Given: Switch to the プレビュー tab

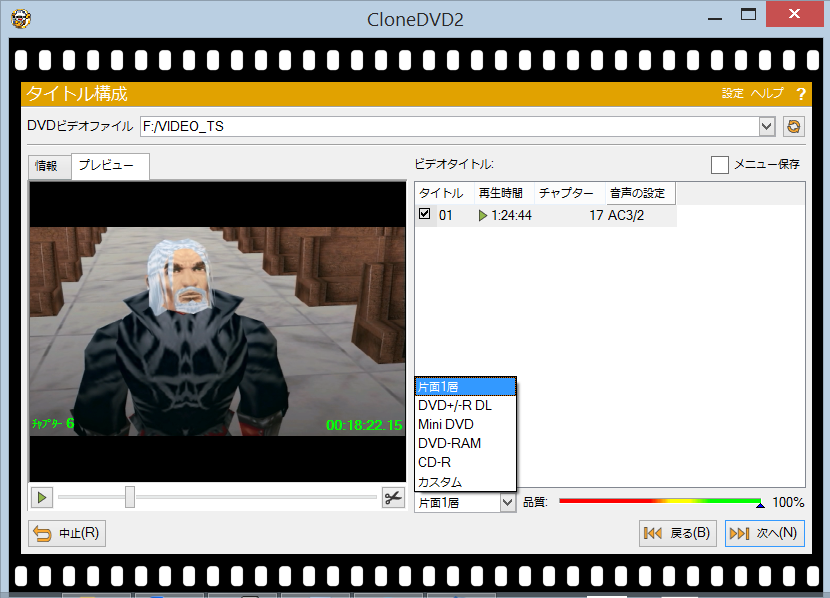Looking at the screenshot, I should pyautogui.click(x=110, y=165).
